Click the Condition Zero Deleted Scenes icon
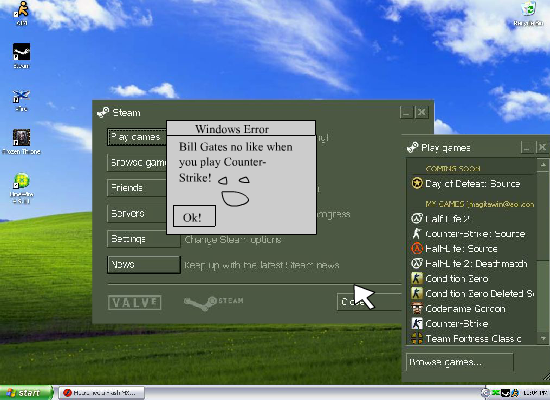Viewport: 550px width, 400px height. point(417,293)
